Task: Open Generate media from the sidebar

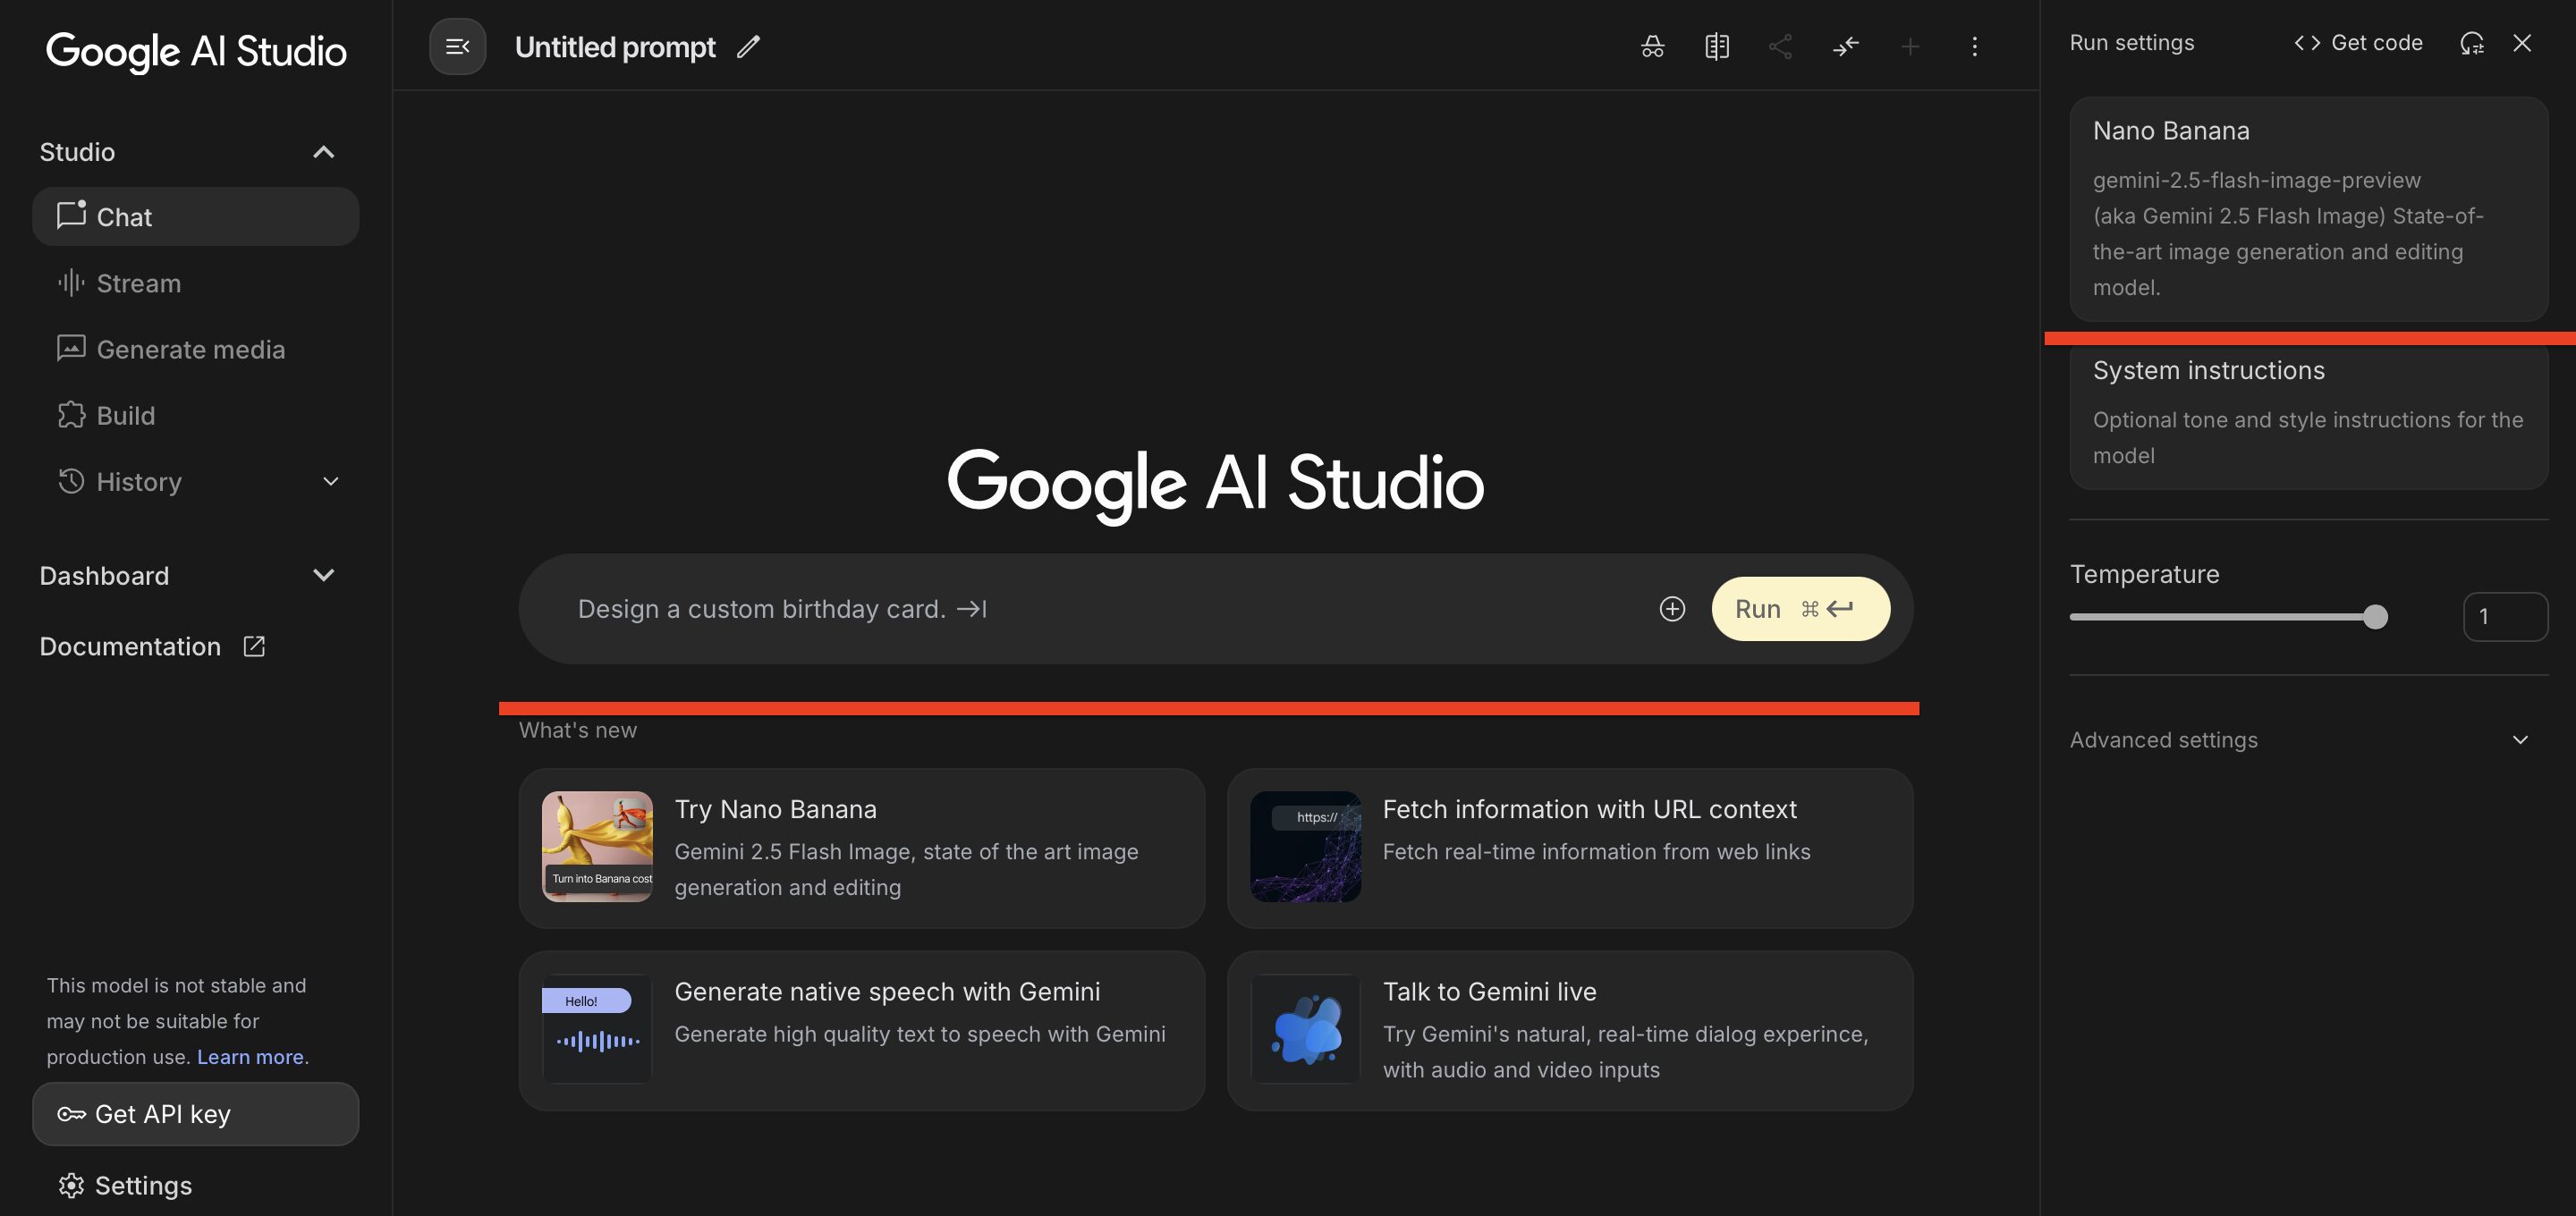Action: [x=190, y=350]
